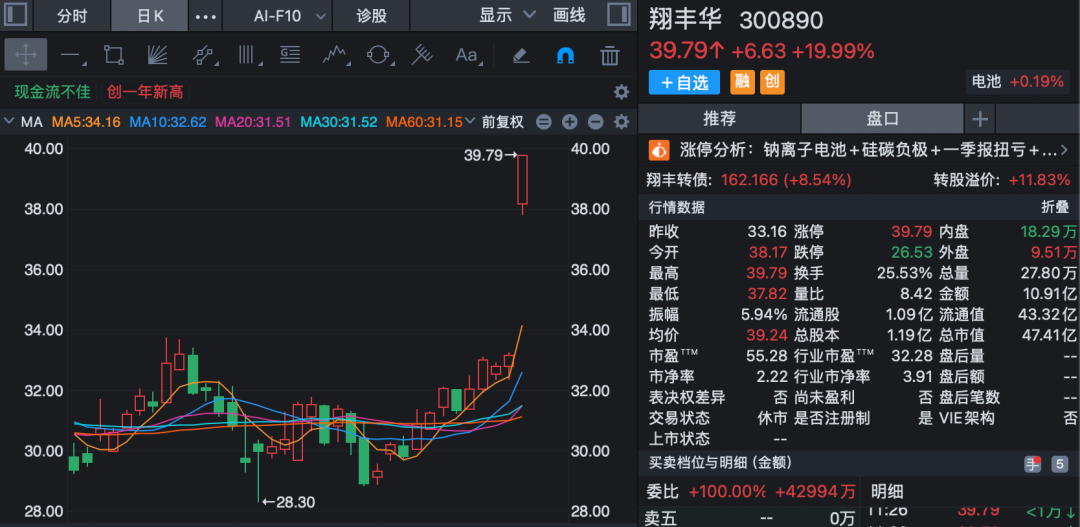Switch to the 分时 intraday tab
Image resolution: width=1080 pixels, height=527 pixels.
[72, 16]
